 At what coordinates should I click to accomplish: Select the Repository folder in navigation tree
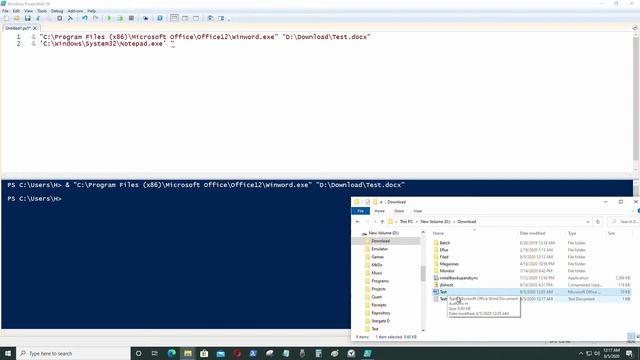(381, 313)
